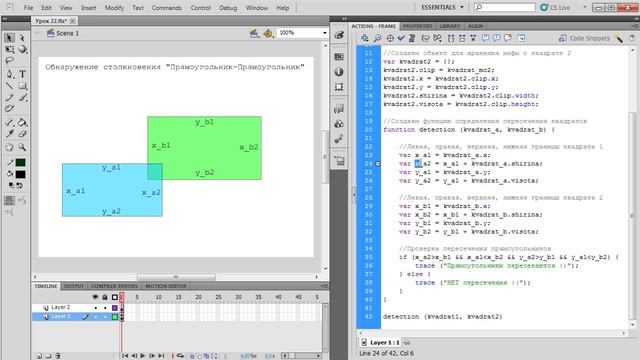The image size is (640, 360).
Task: Switch to Properties tab
Action: 417,26
